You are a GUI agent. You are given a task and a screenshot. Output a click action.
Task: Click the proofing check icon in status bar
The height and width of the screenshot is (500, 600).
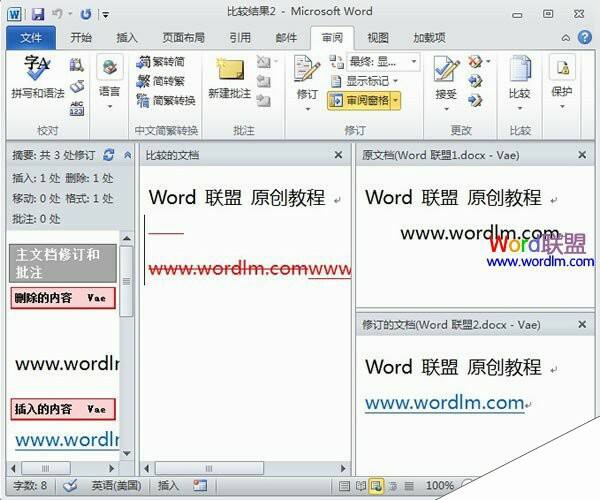71,486
